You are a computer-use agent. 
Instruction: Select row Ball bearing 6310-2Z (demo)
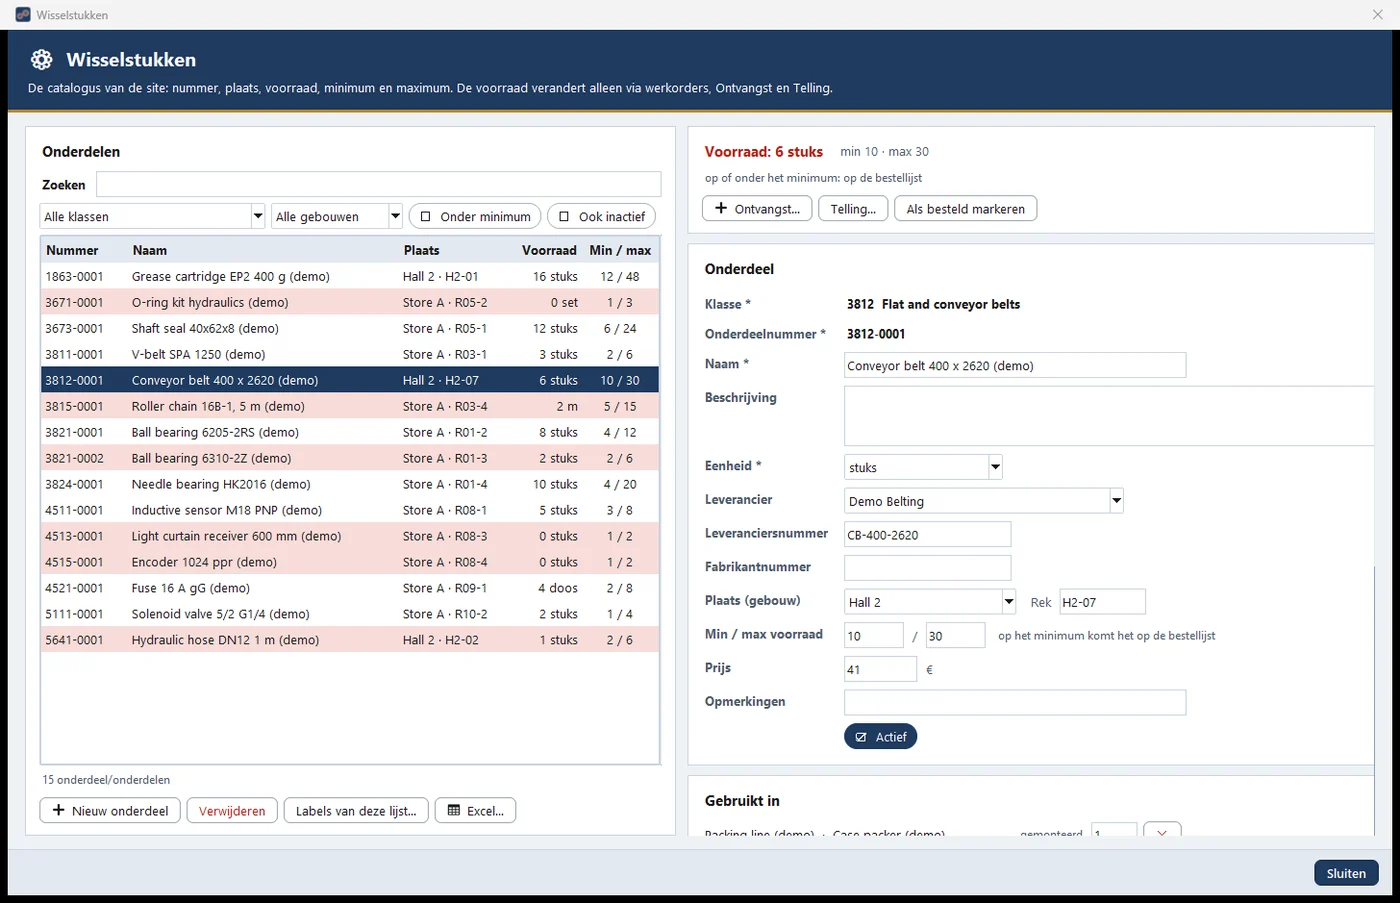[350, 458]
